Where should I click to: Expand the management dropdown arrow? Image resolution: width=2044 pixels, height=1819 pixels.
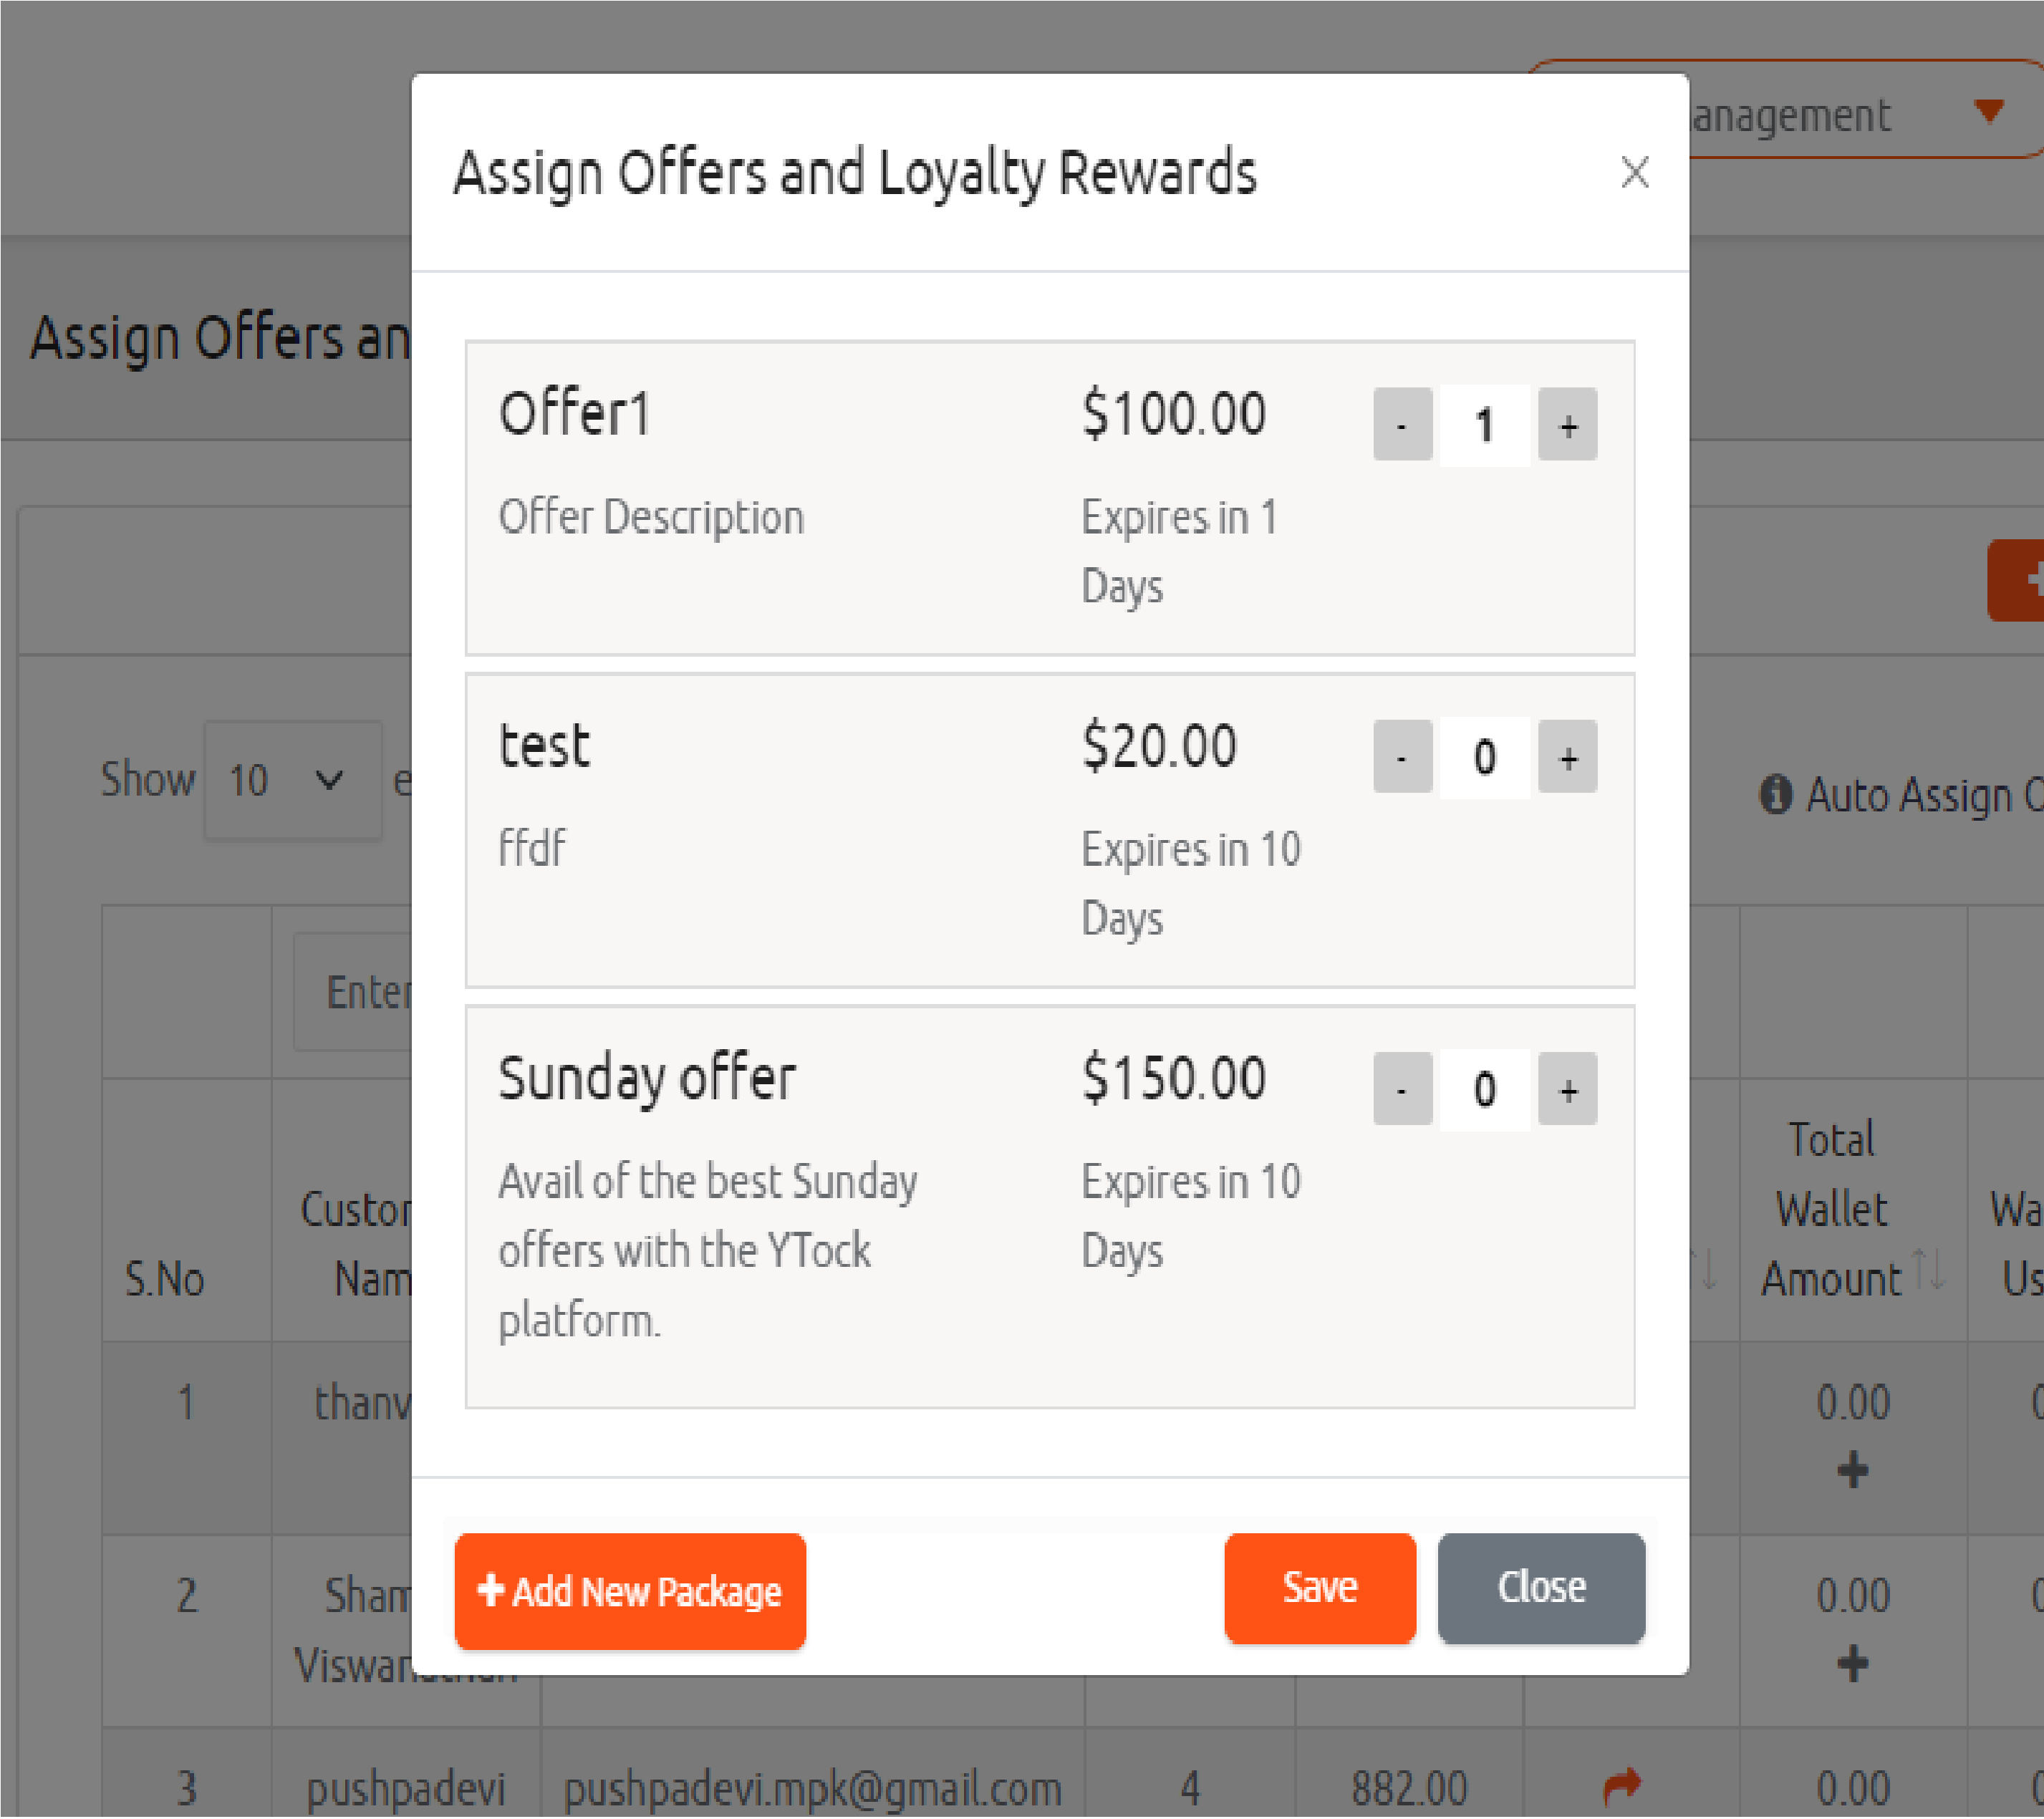(x=1988, y=111)
